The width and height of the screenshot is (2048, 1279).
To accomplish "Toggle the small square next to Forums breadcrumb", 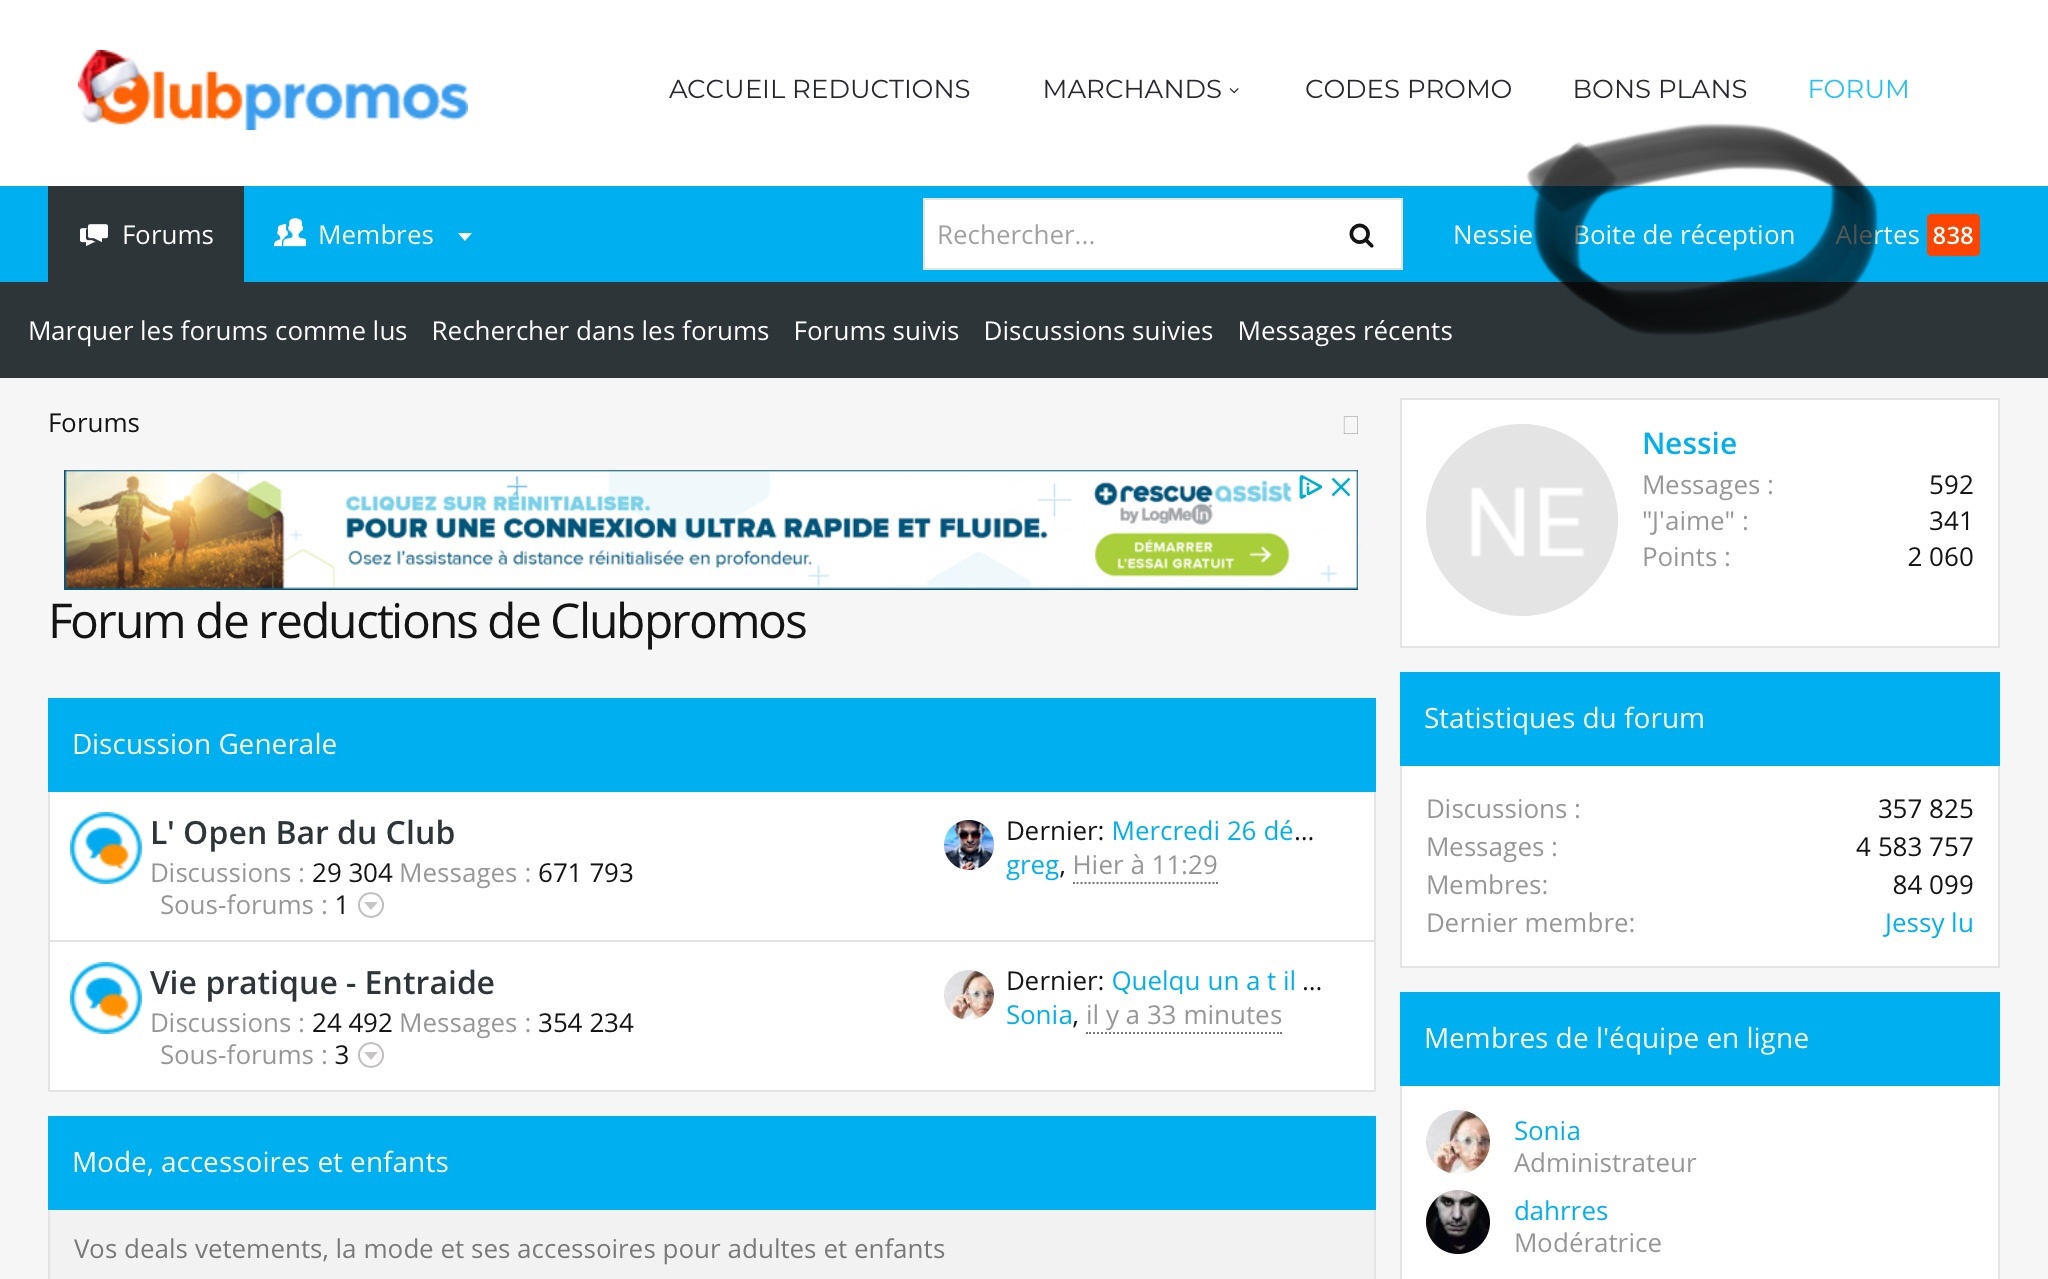I will [x=1350, y=425].
